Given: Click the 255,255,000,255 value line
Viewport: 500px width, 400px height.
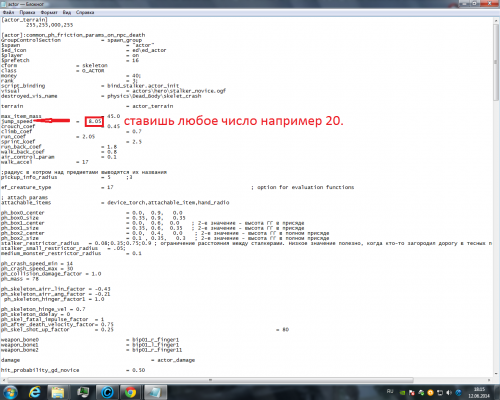Looking at the screenshot, I should pos(49,25).
